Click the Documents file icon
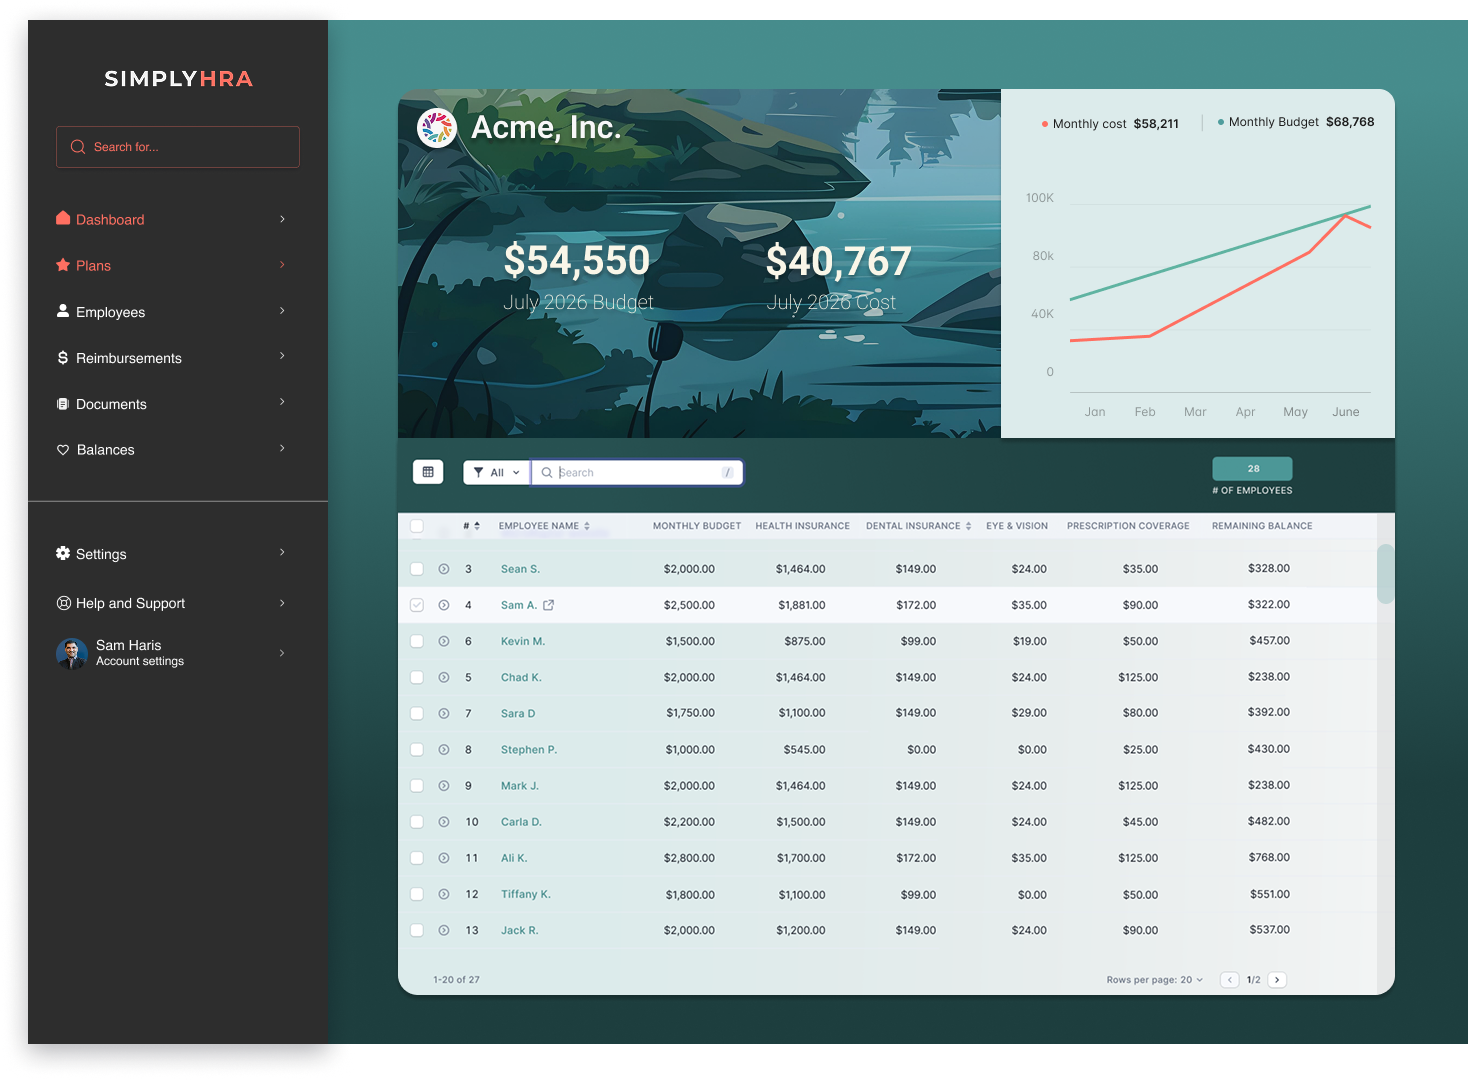 click(x=63, y=404)
